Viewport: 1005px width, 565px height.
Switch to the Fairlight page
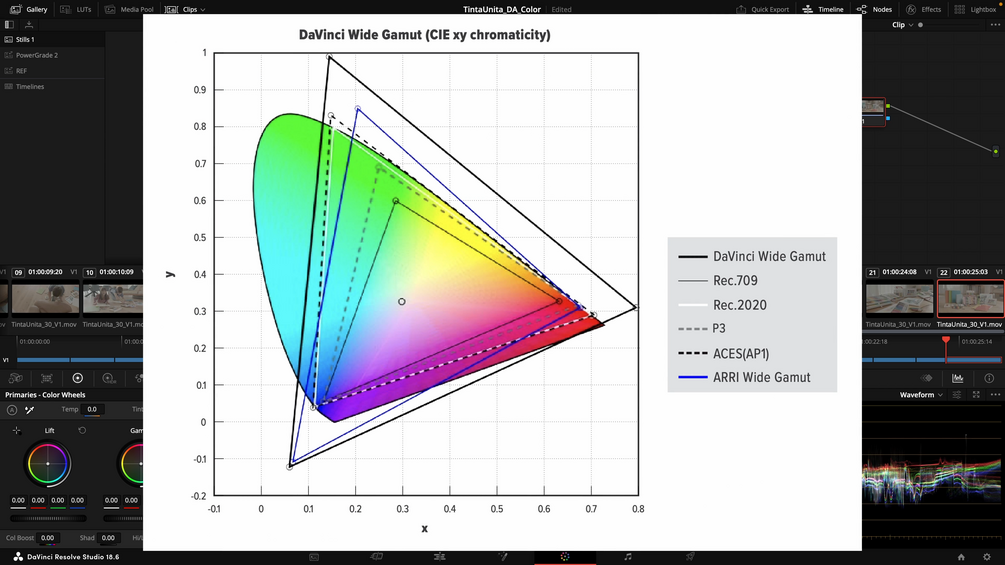[627, 557]
